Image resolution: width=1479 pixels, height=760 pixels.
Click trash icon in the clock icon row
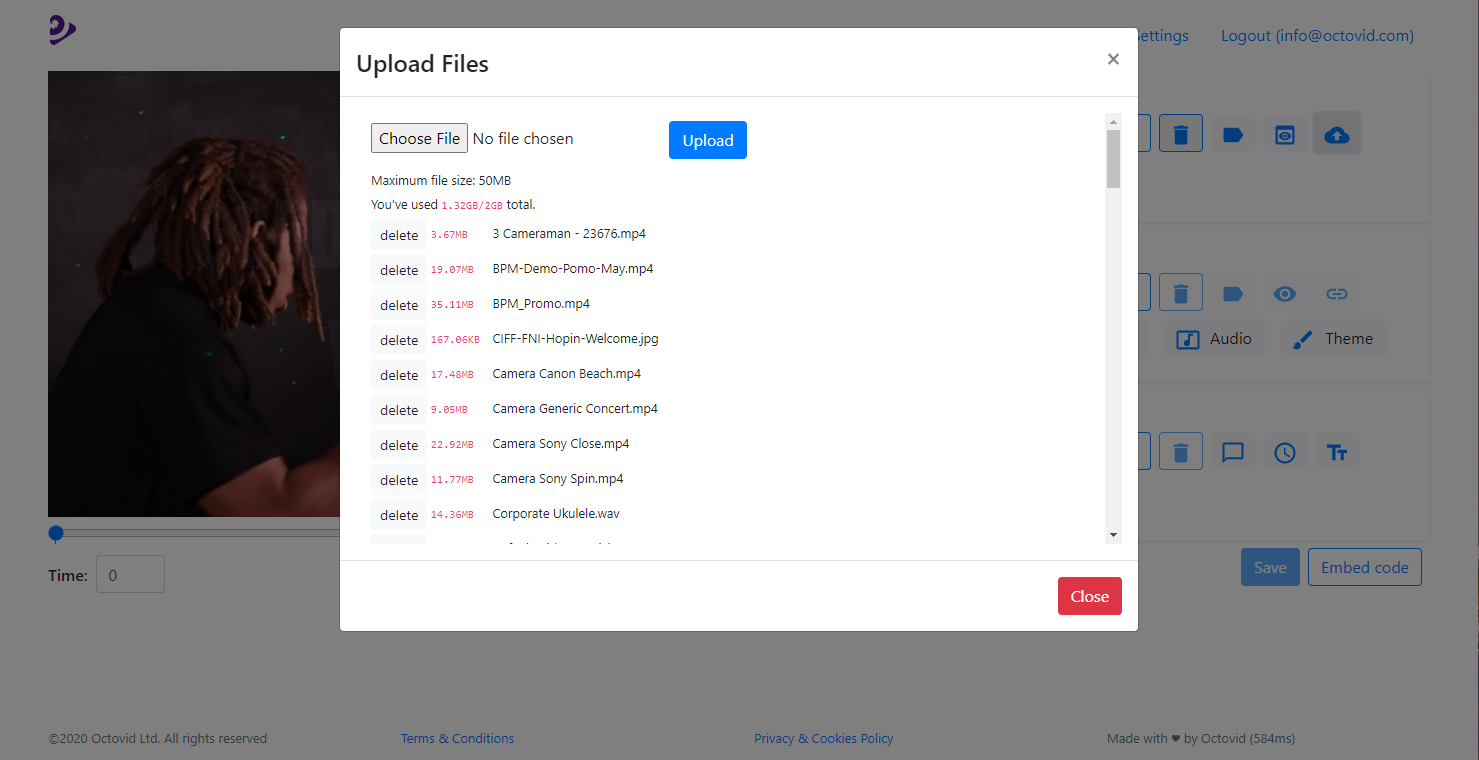pyautogui.click(x=1181, y=452)
